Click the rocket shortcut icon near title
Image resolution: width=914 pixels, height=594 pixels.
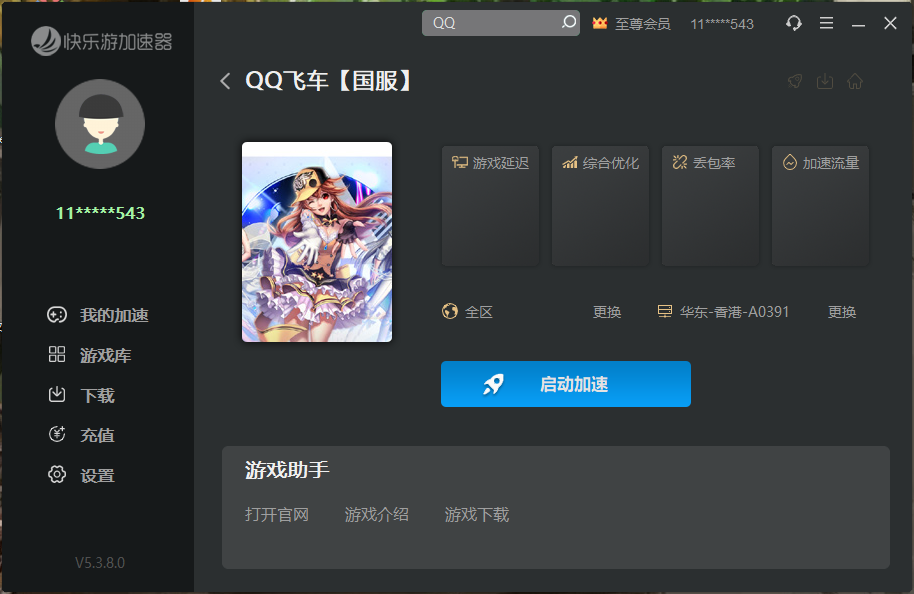(795, 81)
